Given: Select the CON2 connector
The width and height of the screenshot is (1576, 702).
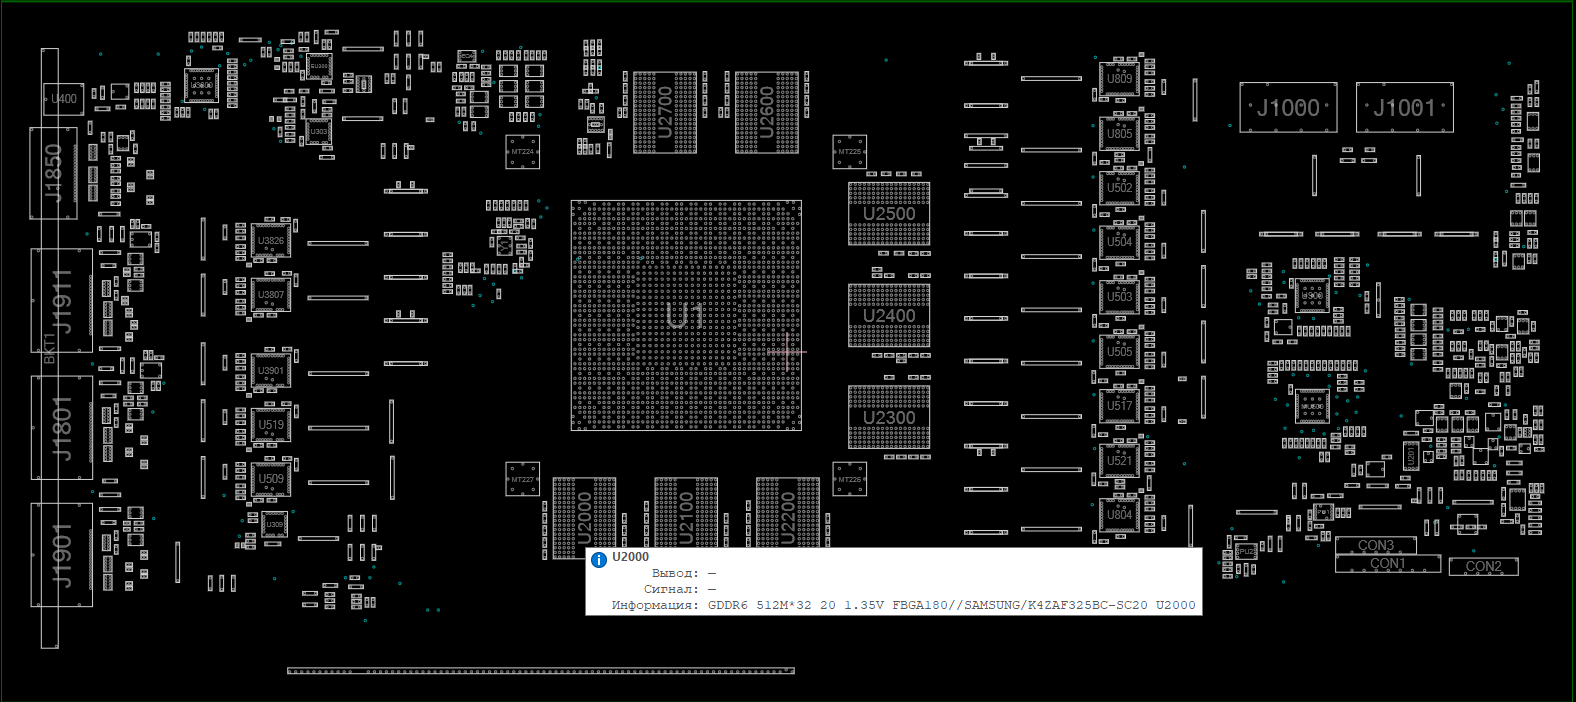Looking at the screenshot, I should 1483,566.
